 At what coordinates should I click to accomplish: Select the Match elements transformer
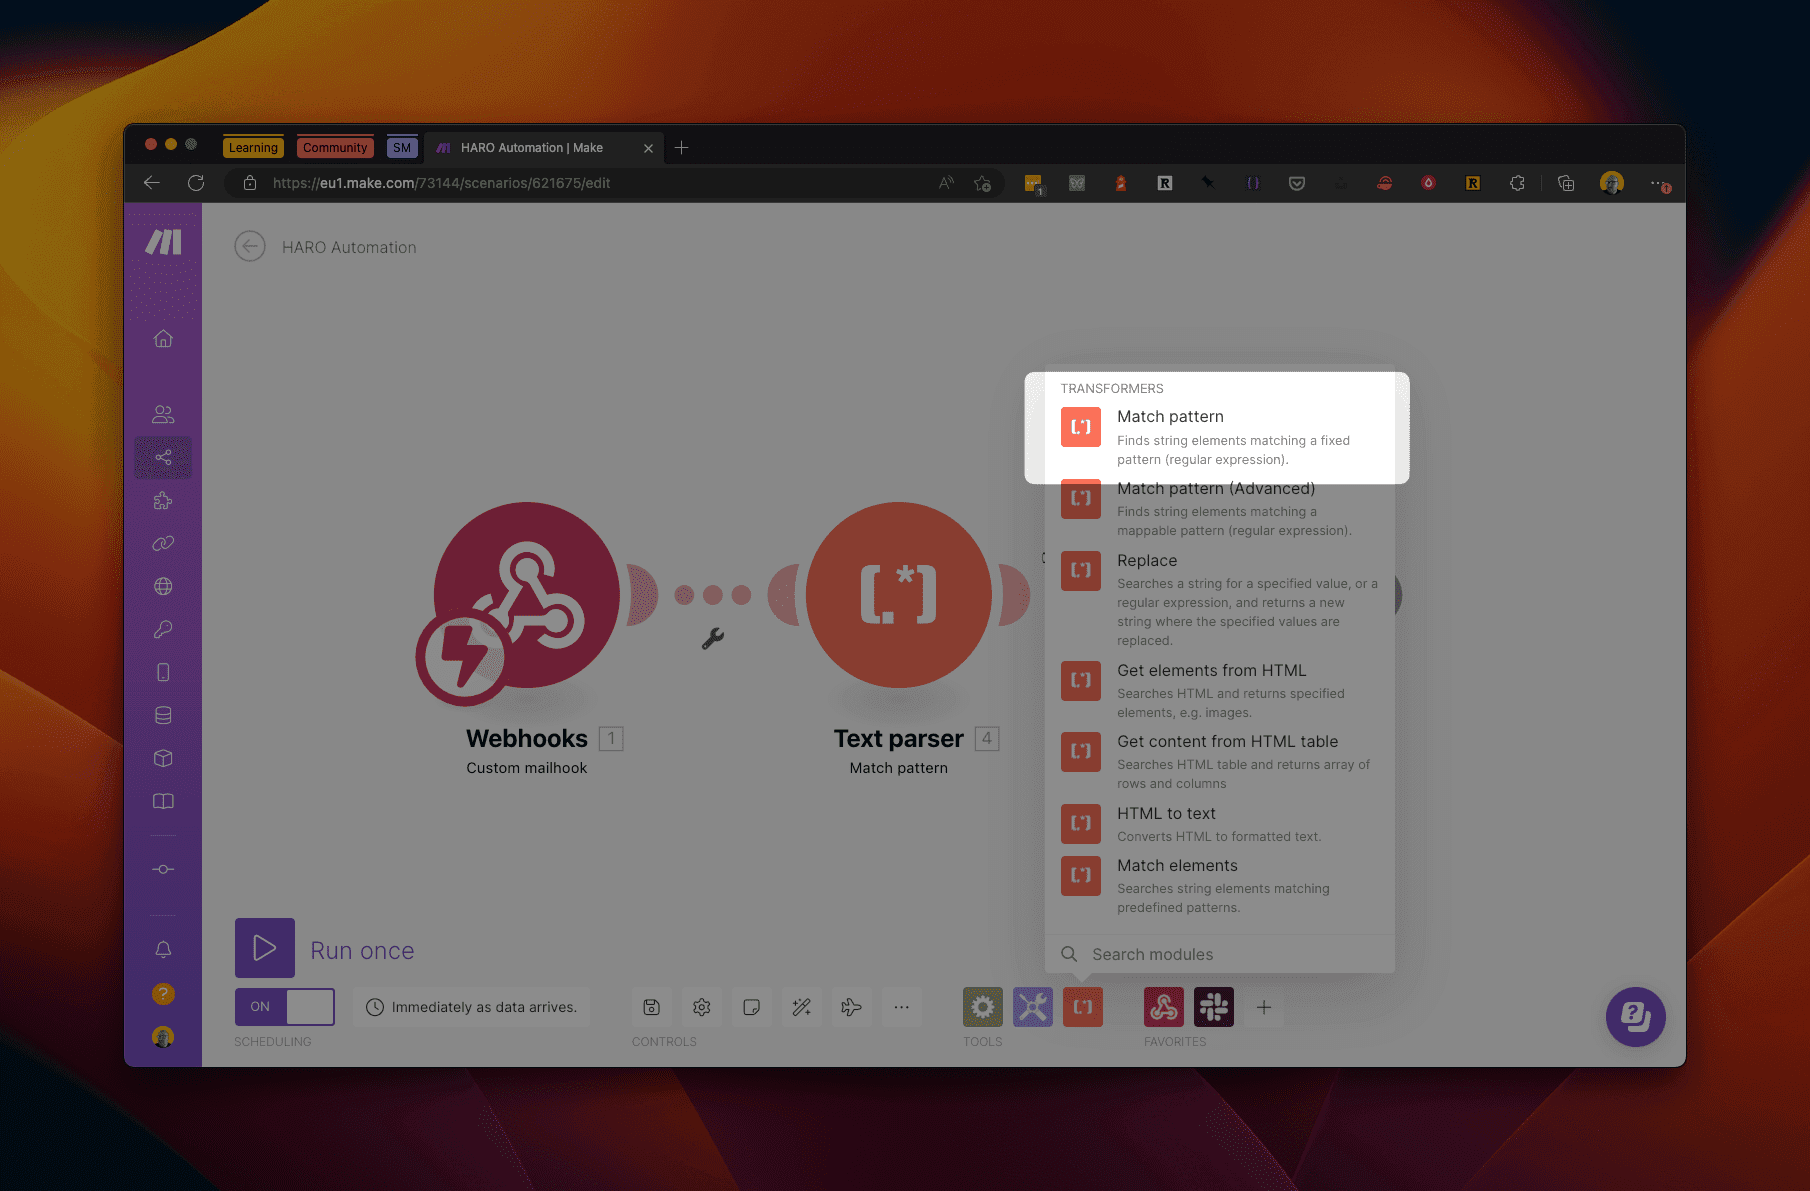coord(1219,885)
